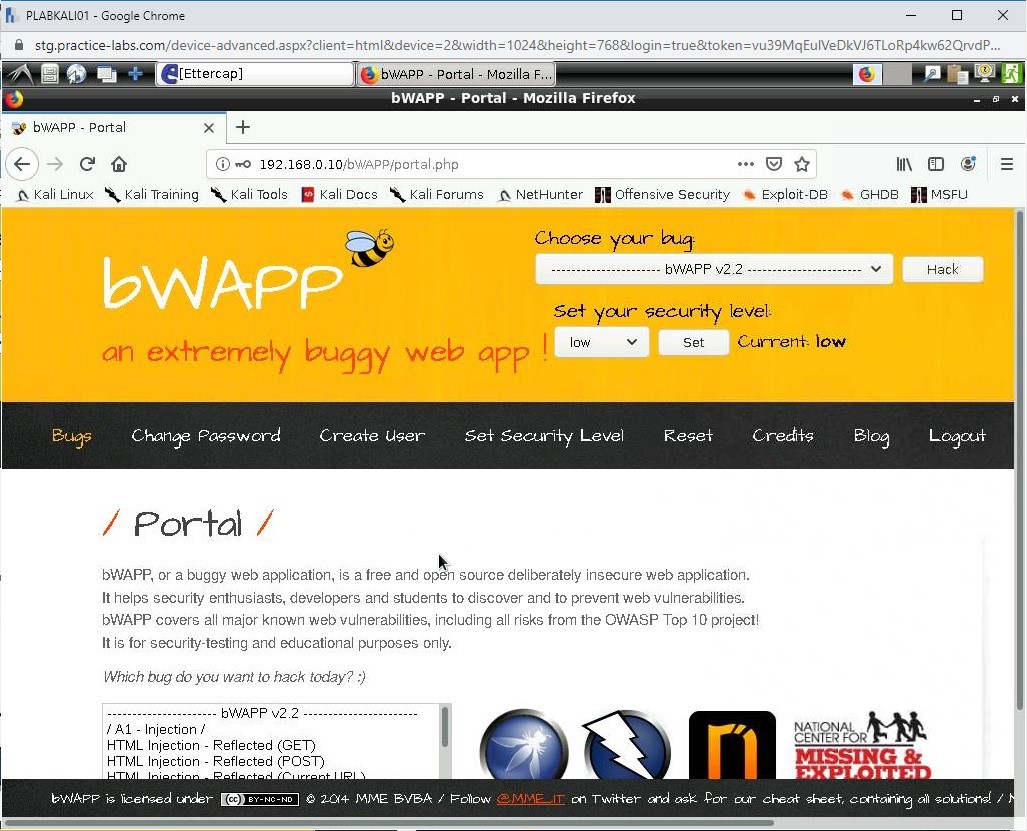This screenshot has height=831, width=1027.
Task: Click the Firefox Home button
Action: [119, 163]
